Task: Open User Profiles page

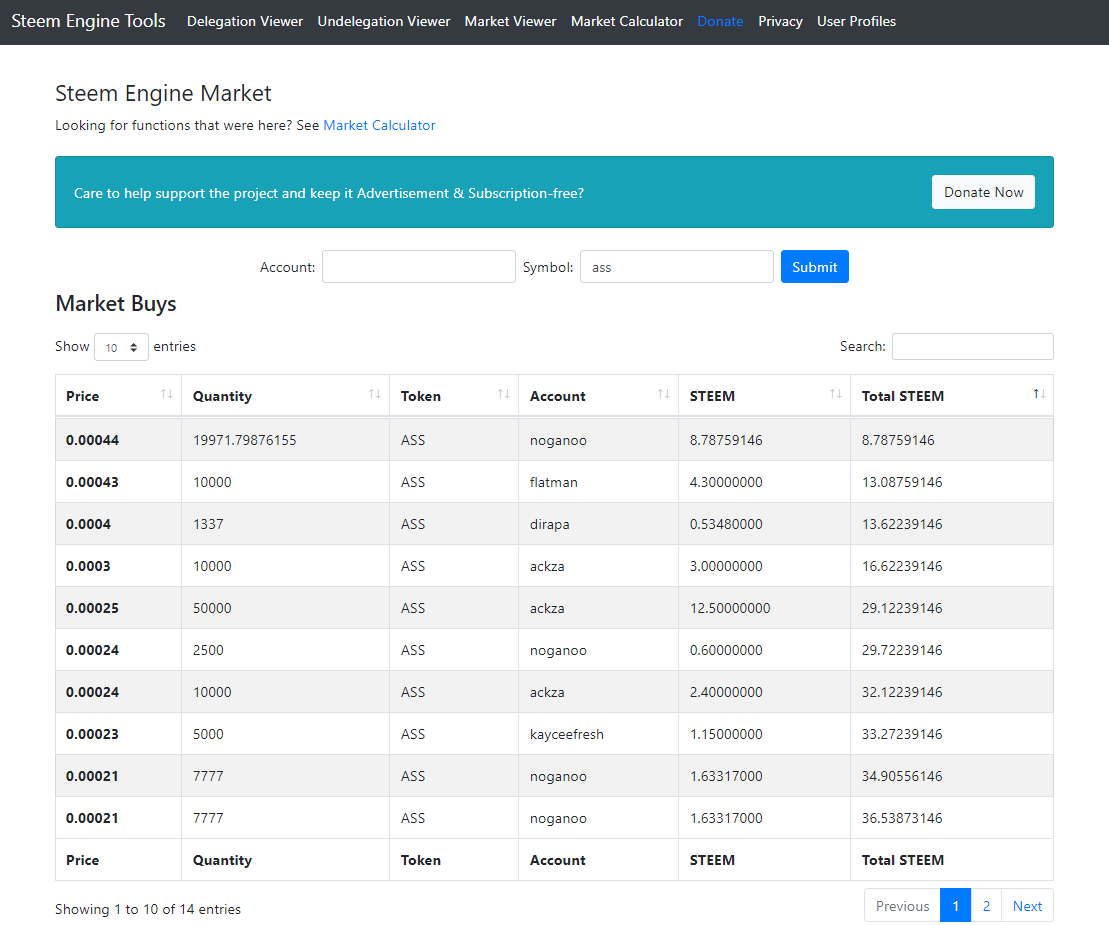Action: click(856, 21)
